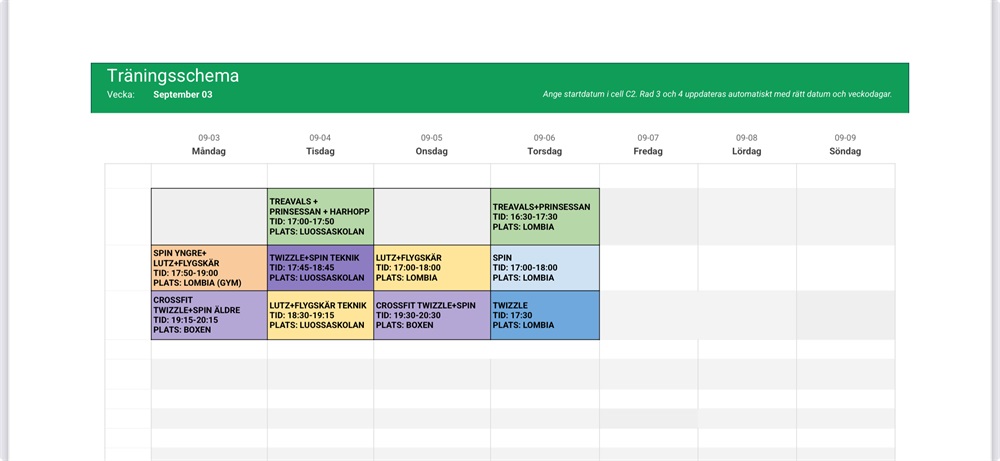Select the Crossfit Twizzle+Spin Äldre cell

point(209,315)
